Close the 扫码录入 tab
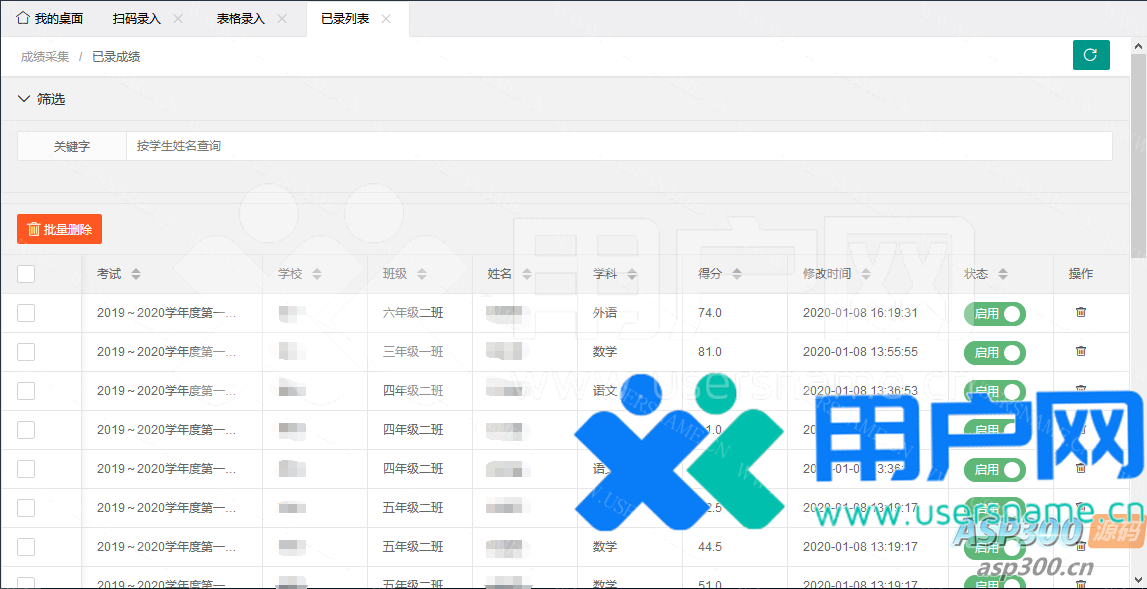This screenshot has width=1147, height=589. click(x=178, y=19)
